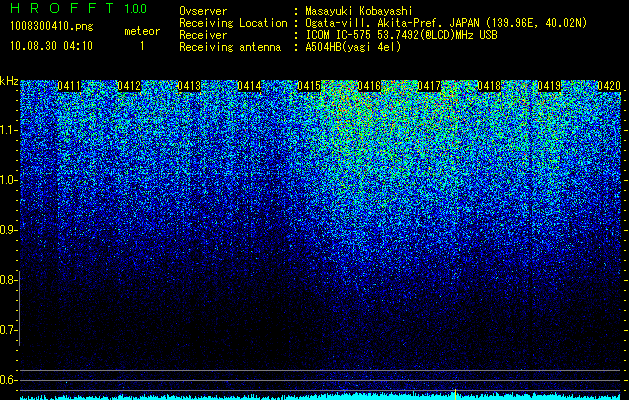Click the date stamp 10.08.30 04:10
Screen dimensions: 629x400
(51, 46)
